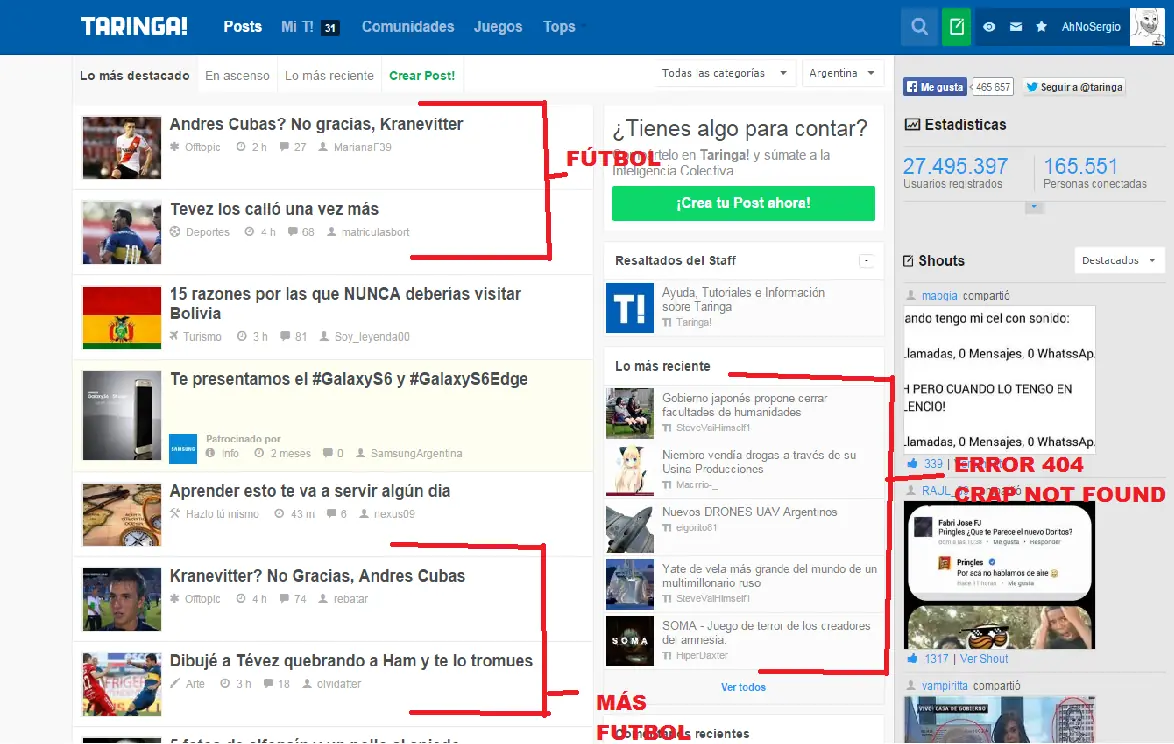This screenshot has width=1174, height=744.
Task: Open user maogia profile link
Action: point(939,296)
